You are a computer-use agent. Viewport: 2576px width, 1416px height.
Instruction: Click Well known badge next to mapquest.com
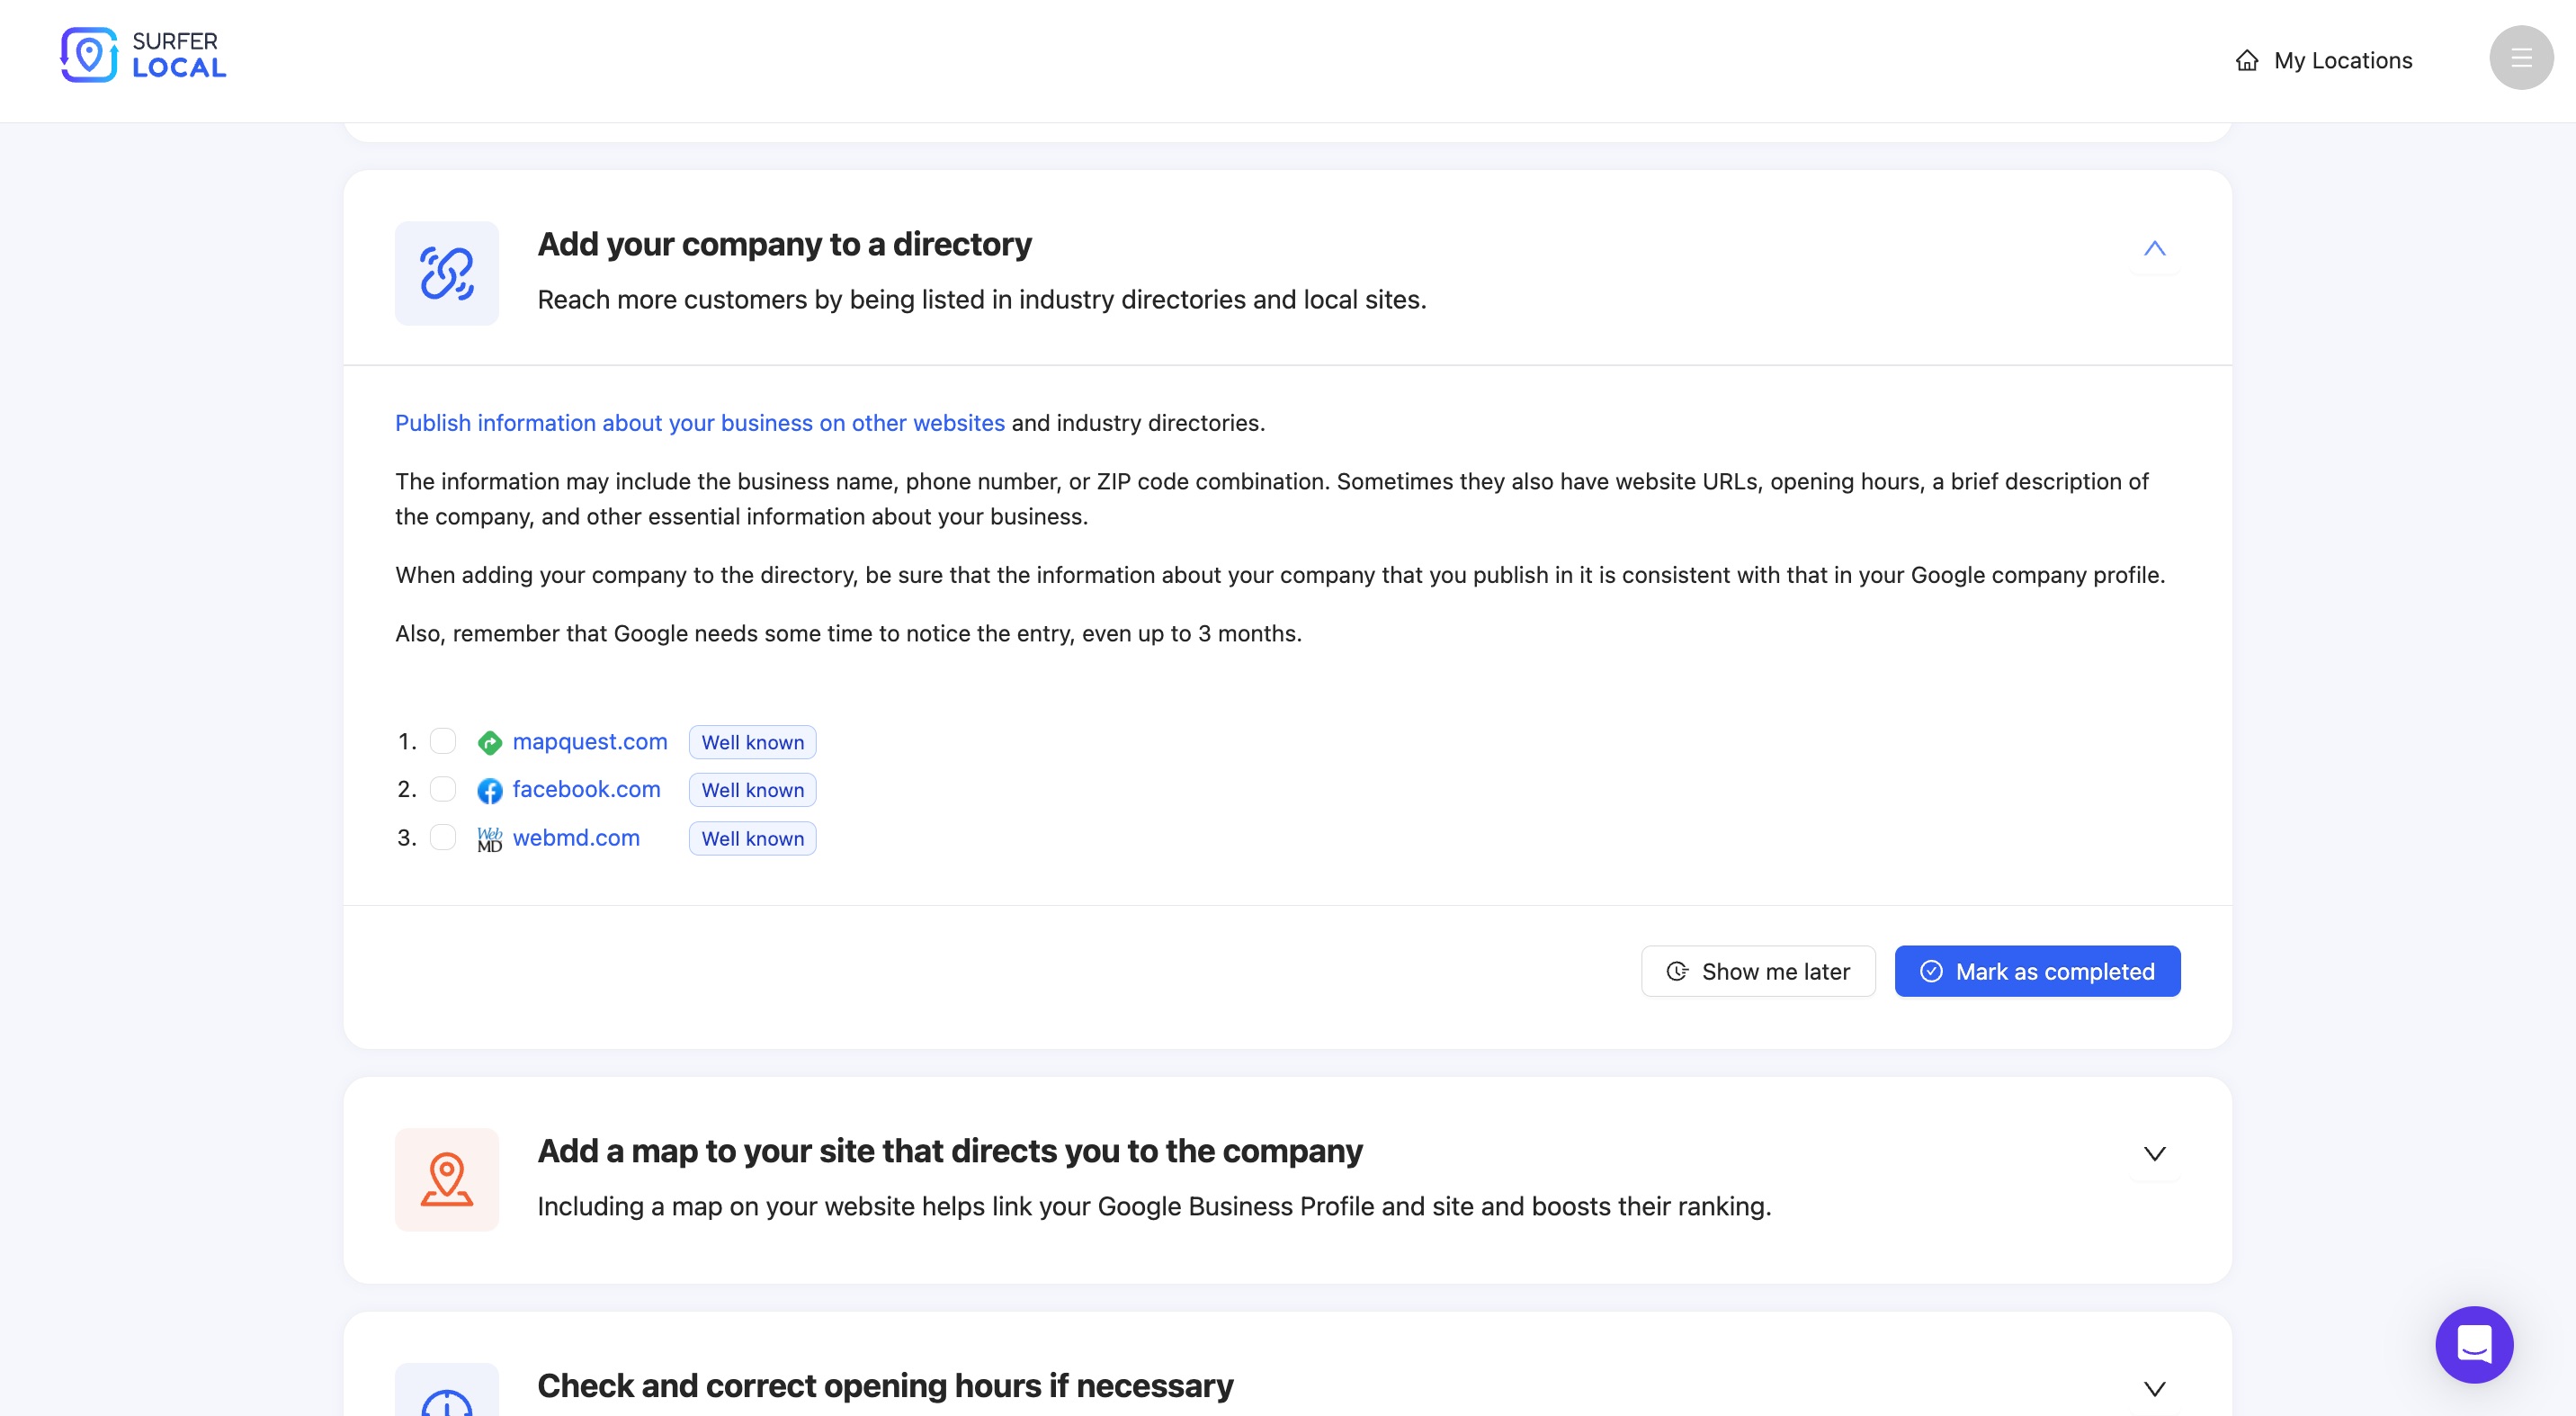(752, 742)
